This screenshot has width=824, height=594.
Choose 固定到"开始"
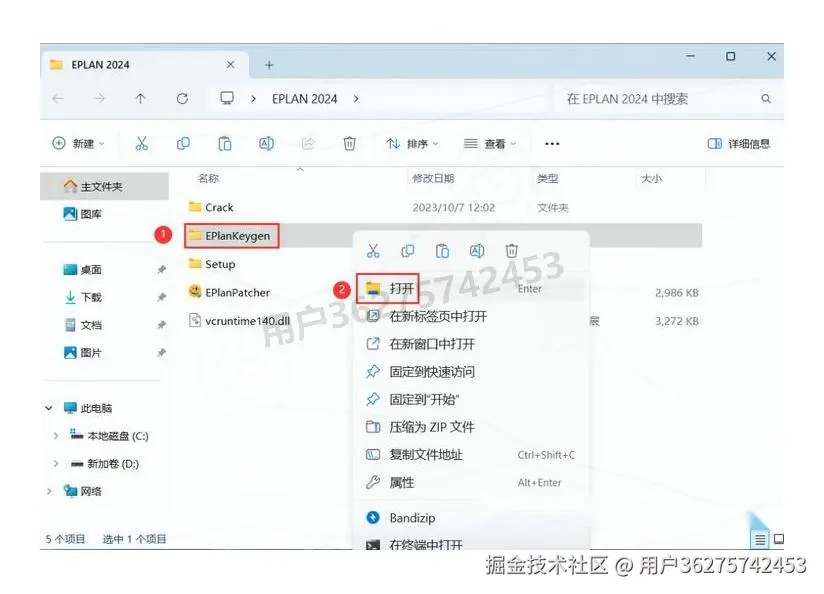[x=471, y=399]
